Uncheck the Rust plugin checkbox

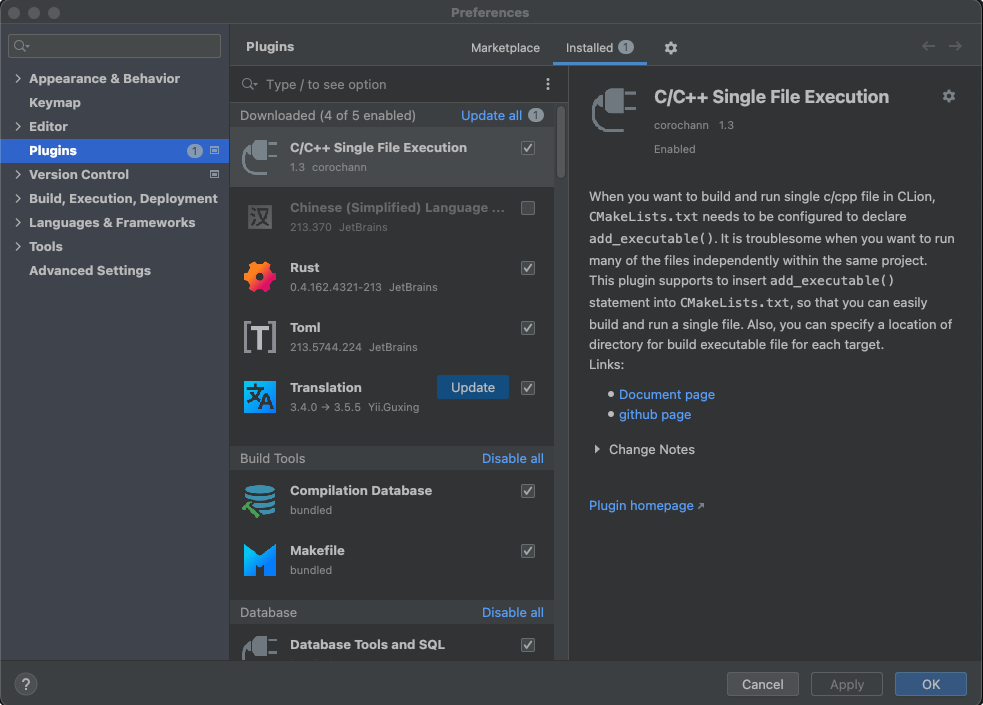(x=528, y=268)
